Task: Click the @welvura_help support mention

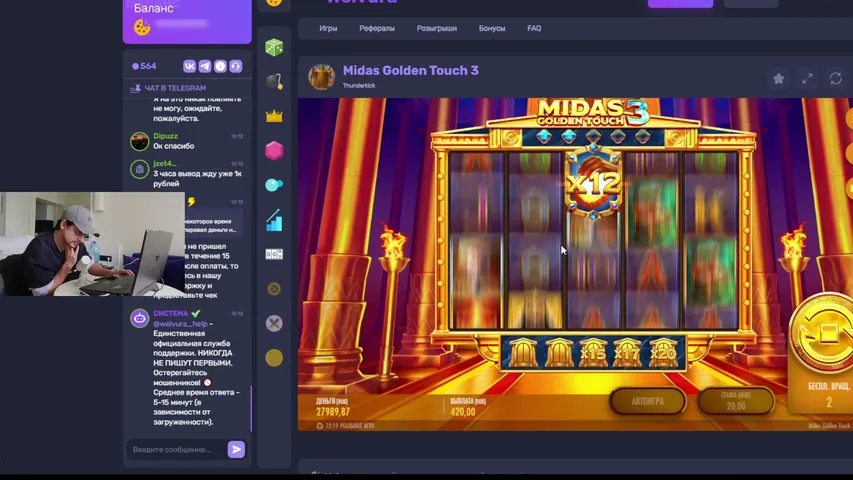Action: pos(180,324)
